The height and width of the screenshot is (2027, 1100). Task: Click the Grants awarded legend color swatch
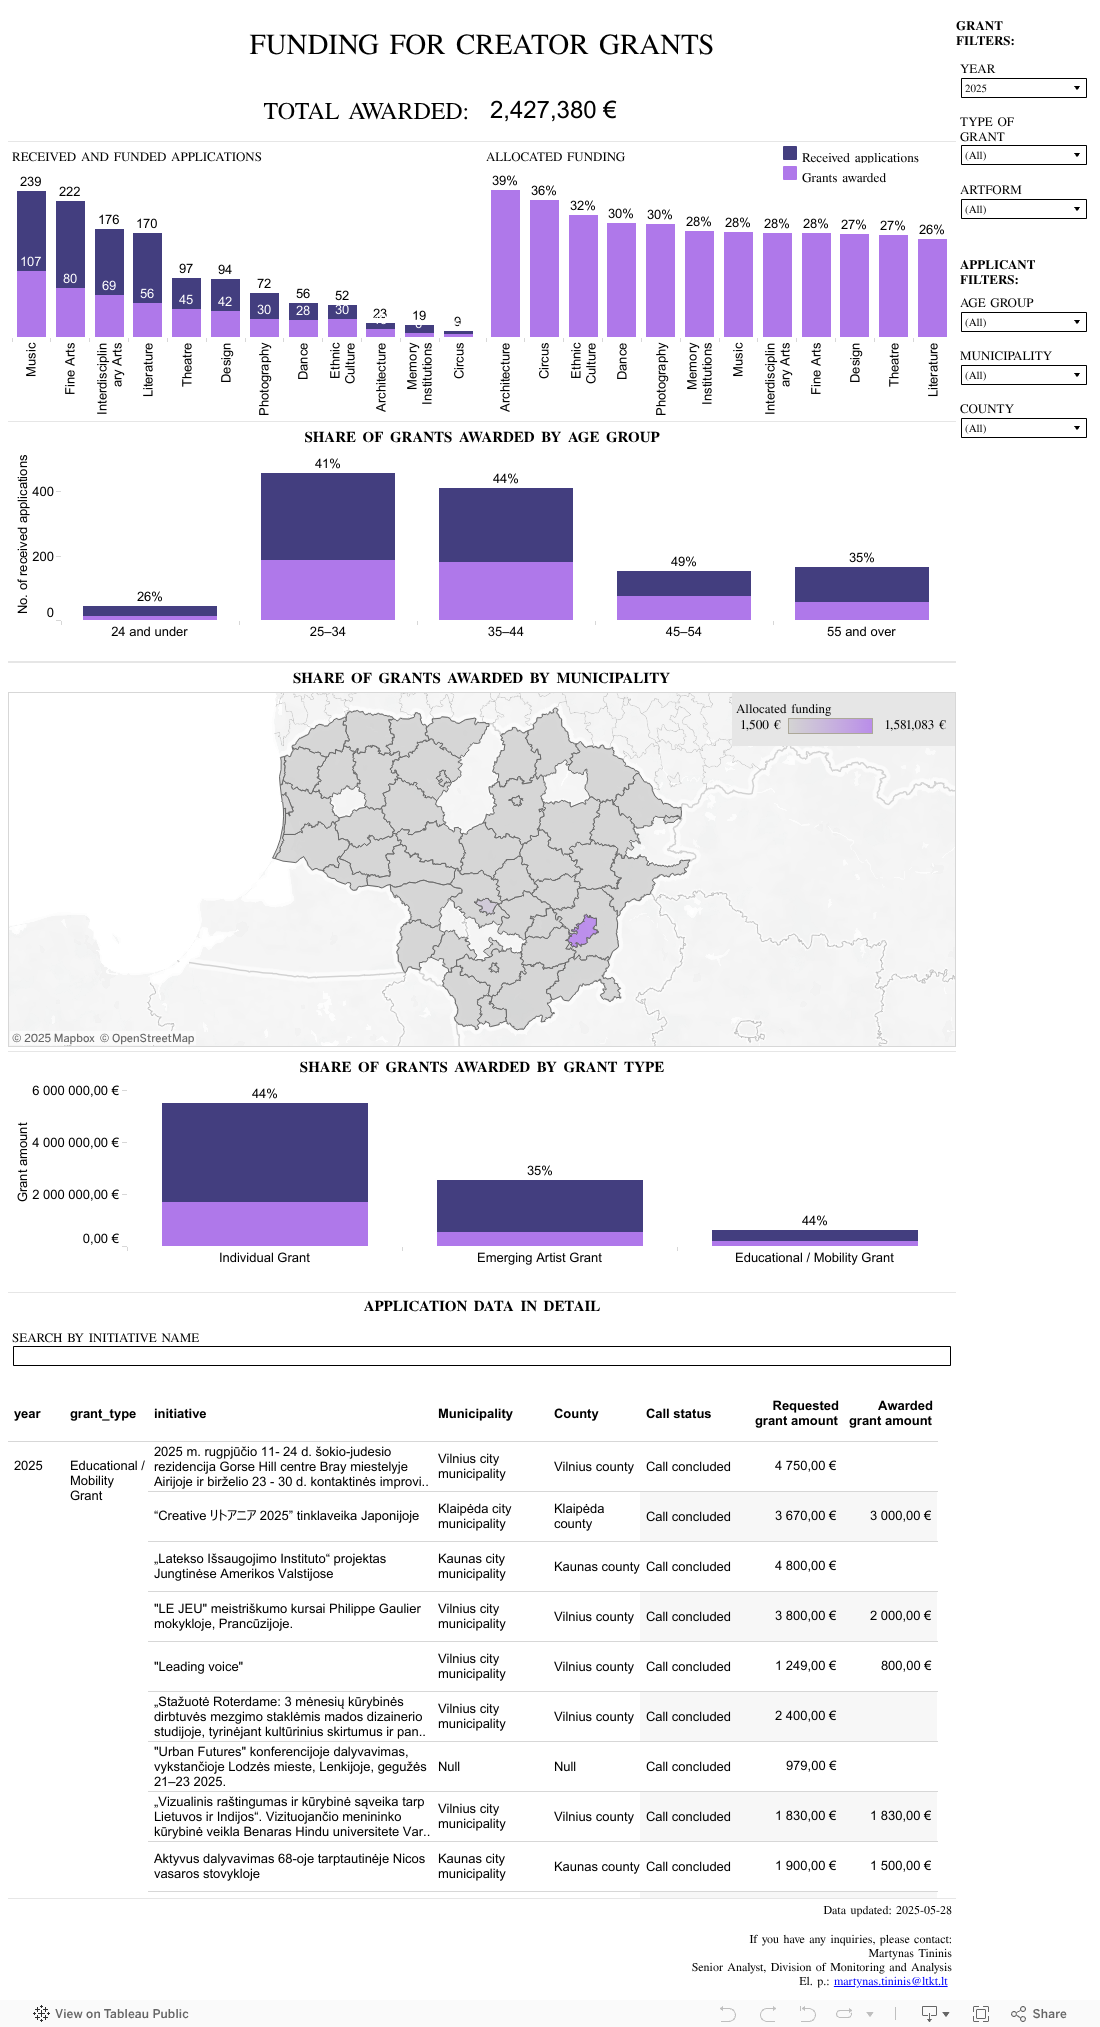pyautogui.click(x=790, y=174)
